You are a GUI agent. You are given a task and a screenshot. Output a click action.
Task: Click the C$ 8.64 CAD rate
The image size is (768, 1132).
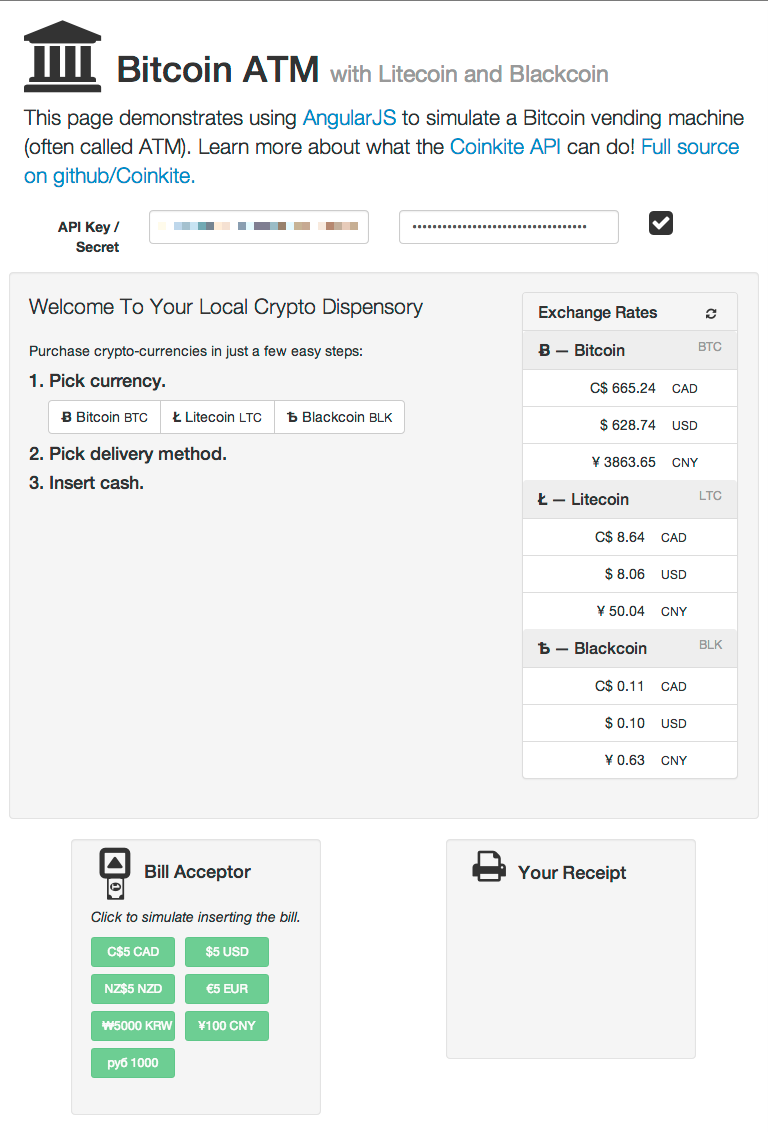629,537
